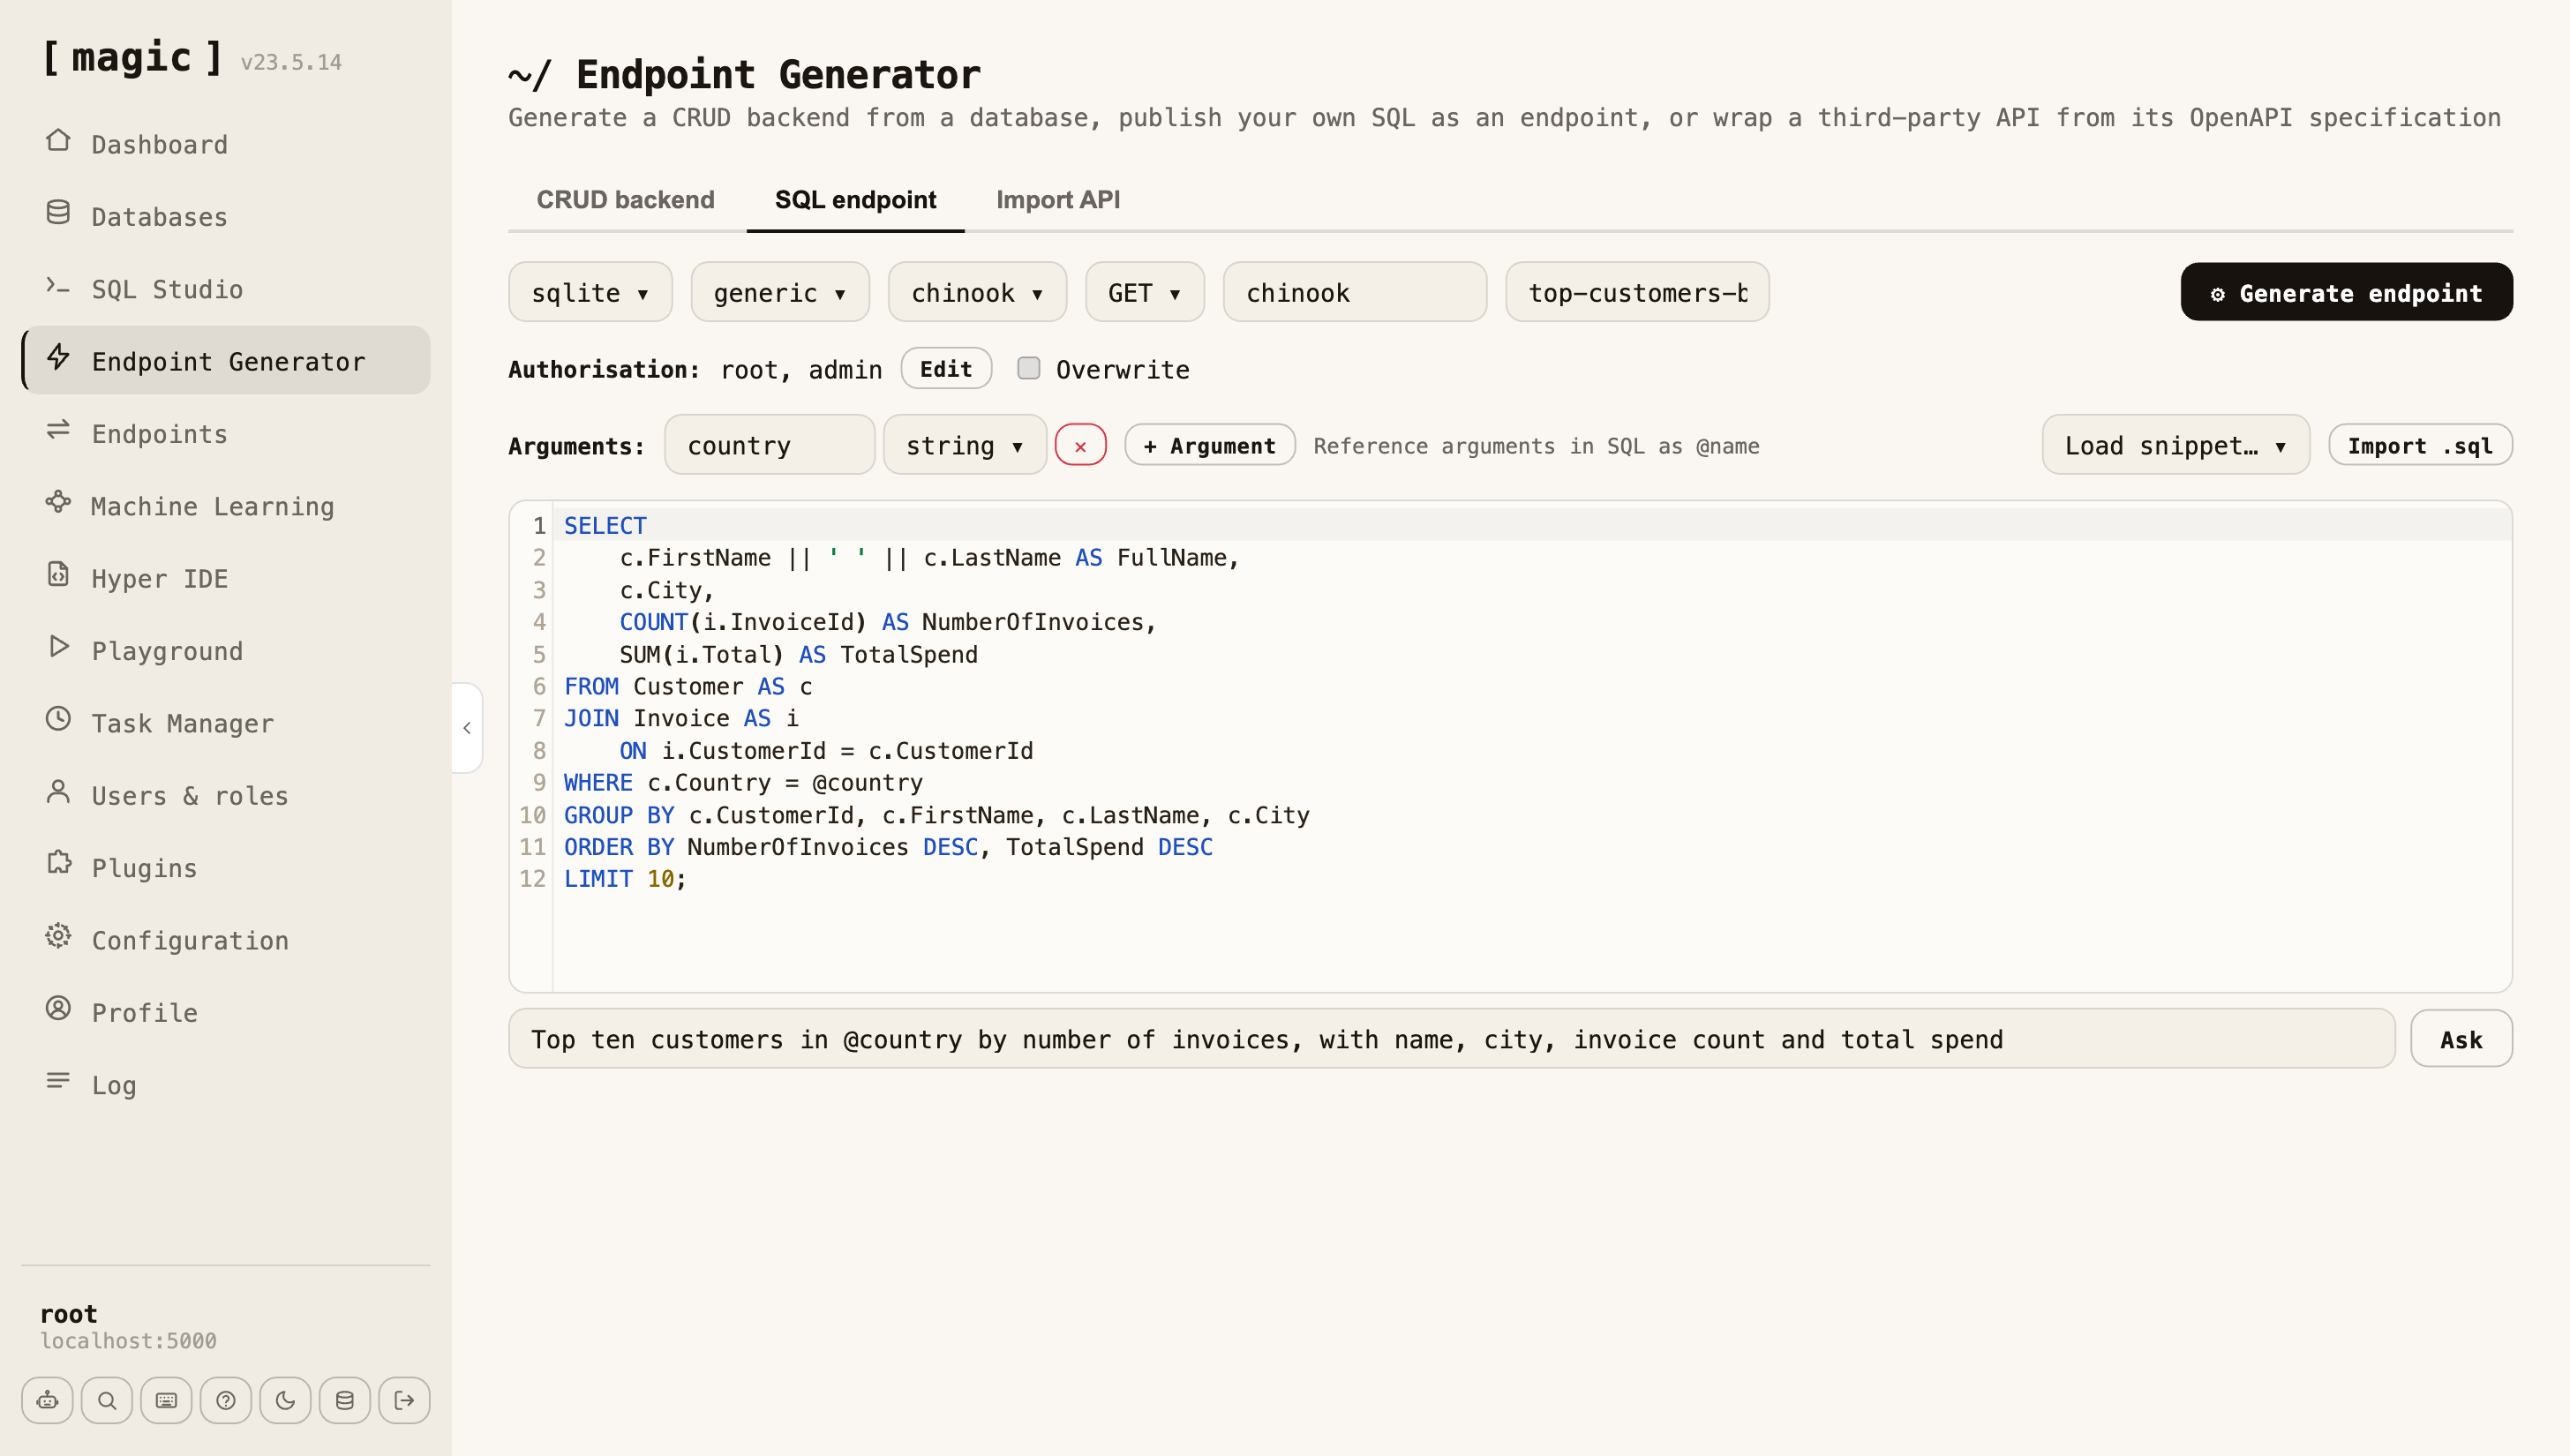Select Endpoint Generator in the sidebar
Image resolution: width=2570 pixels, height=1456 pixels.
(226, 361)
